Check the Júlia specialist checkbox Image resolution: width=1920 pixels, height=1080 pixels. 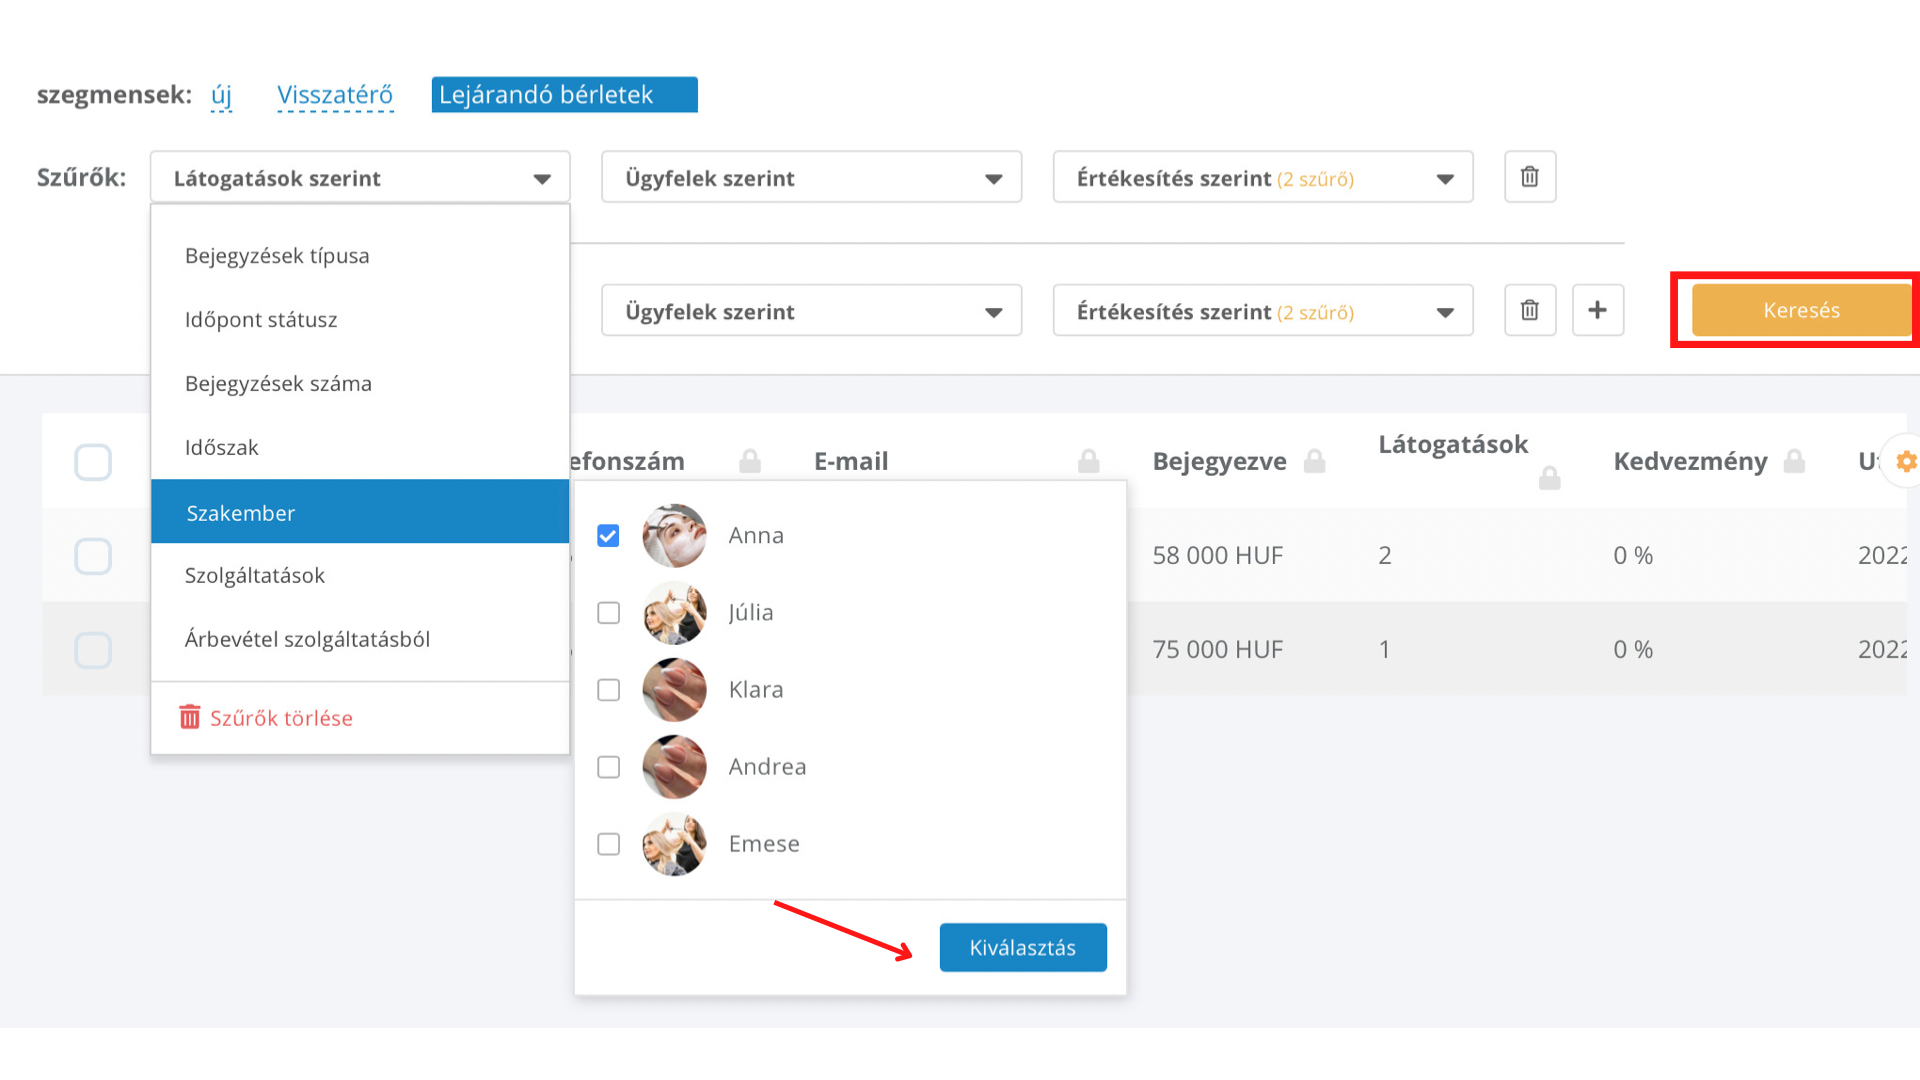(x=608, y=613)
